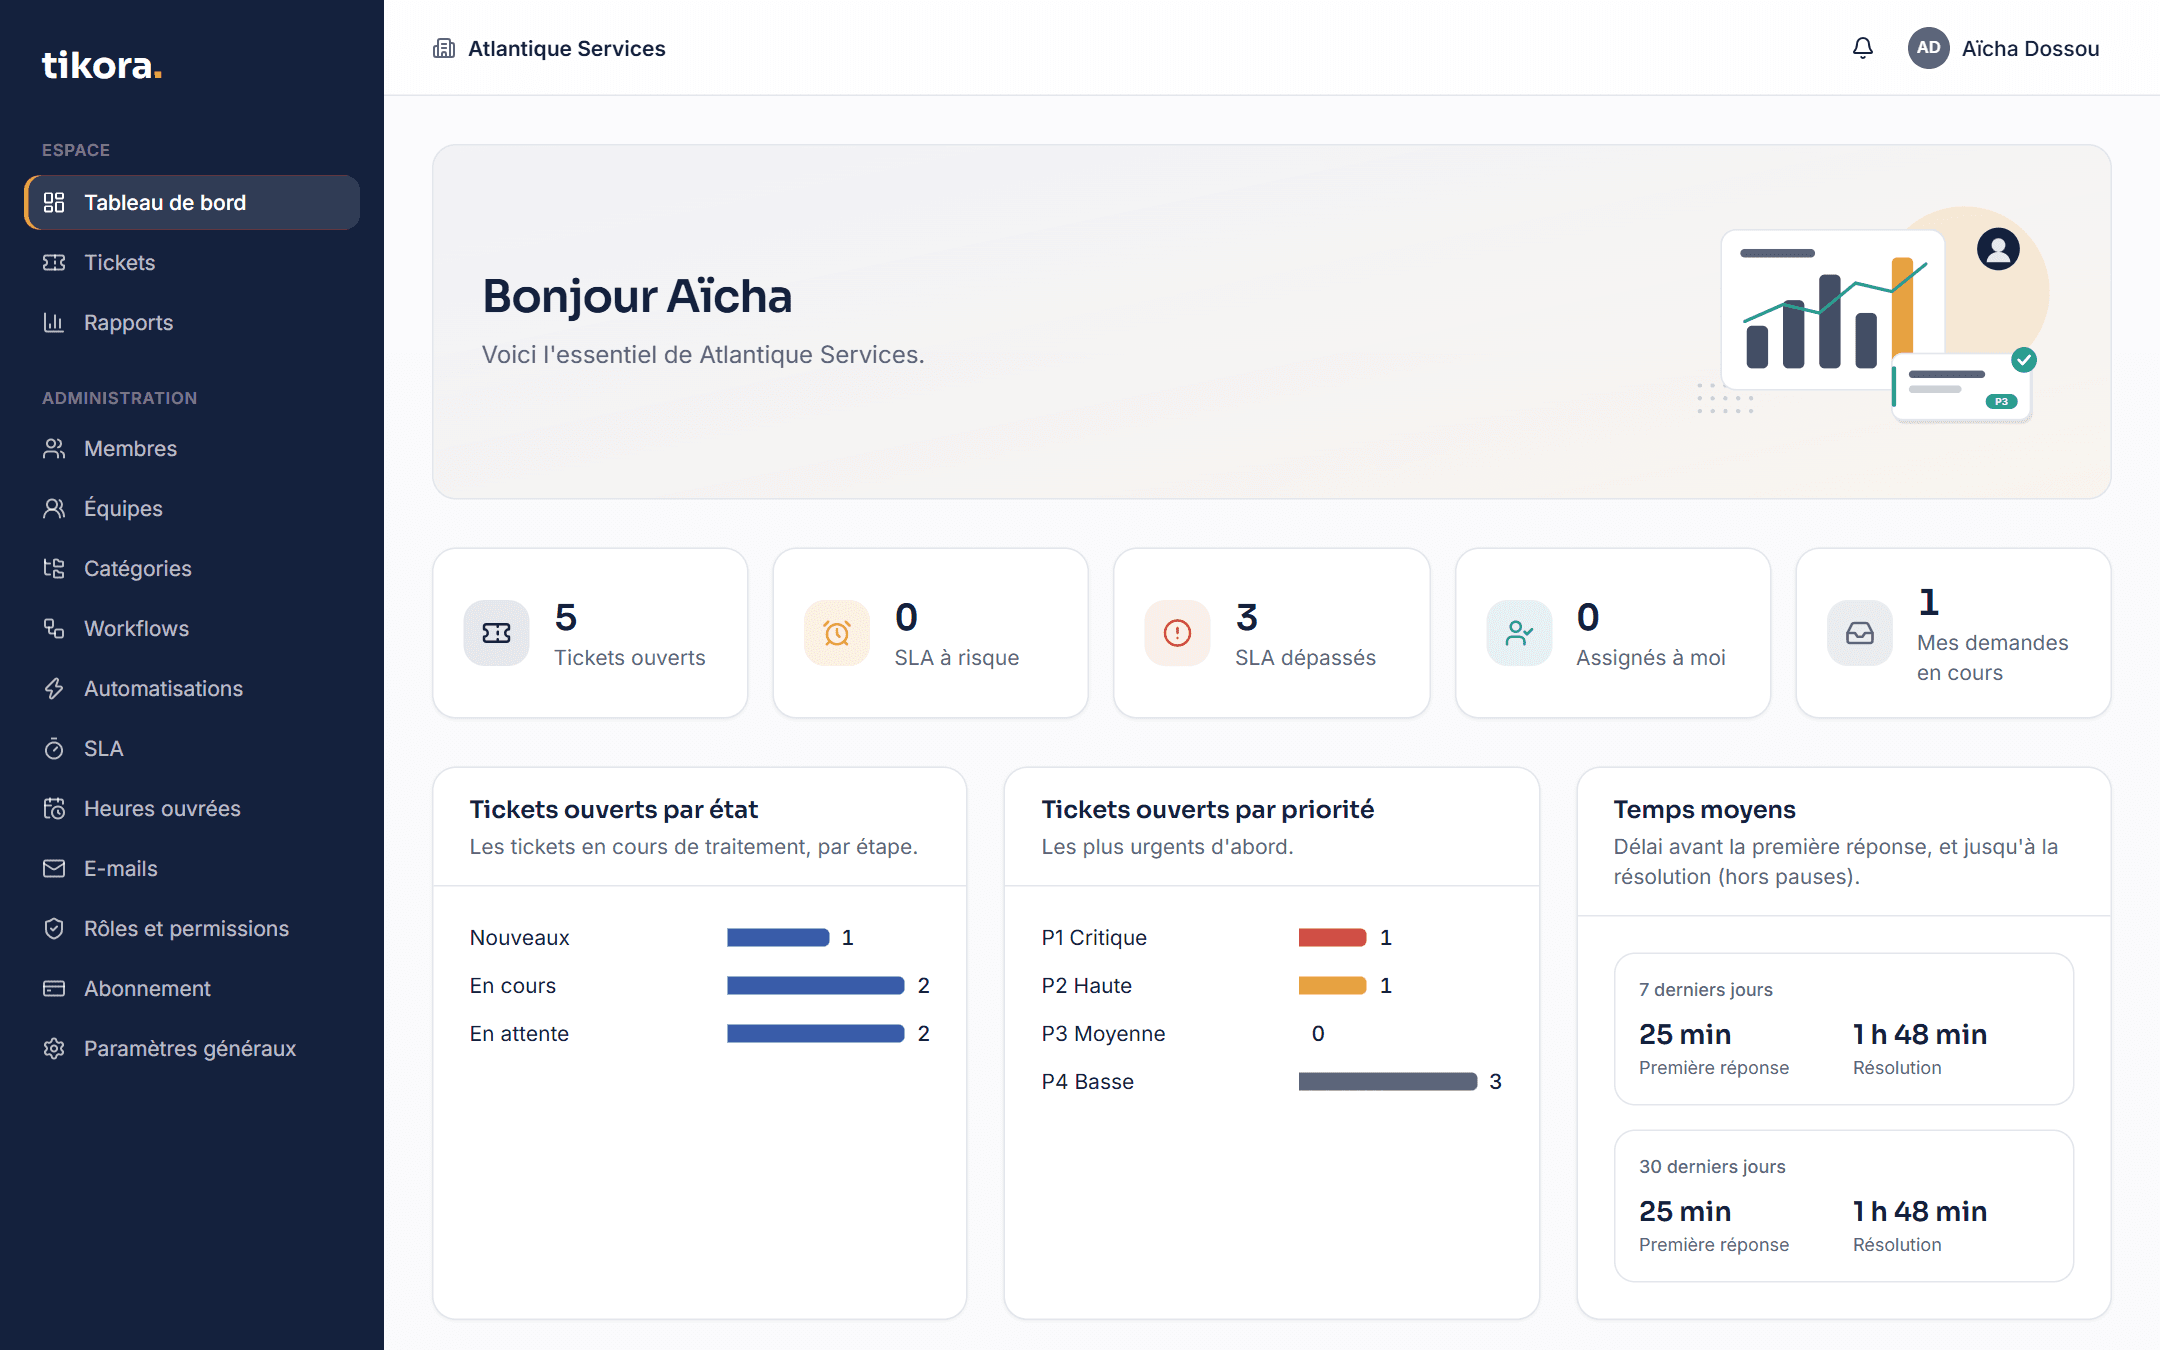This screenshot has width=2160, height=1350.
Task: Go to Rapports in sidebar
Action: (192, 323)
